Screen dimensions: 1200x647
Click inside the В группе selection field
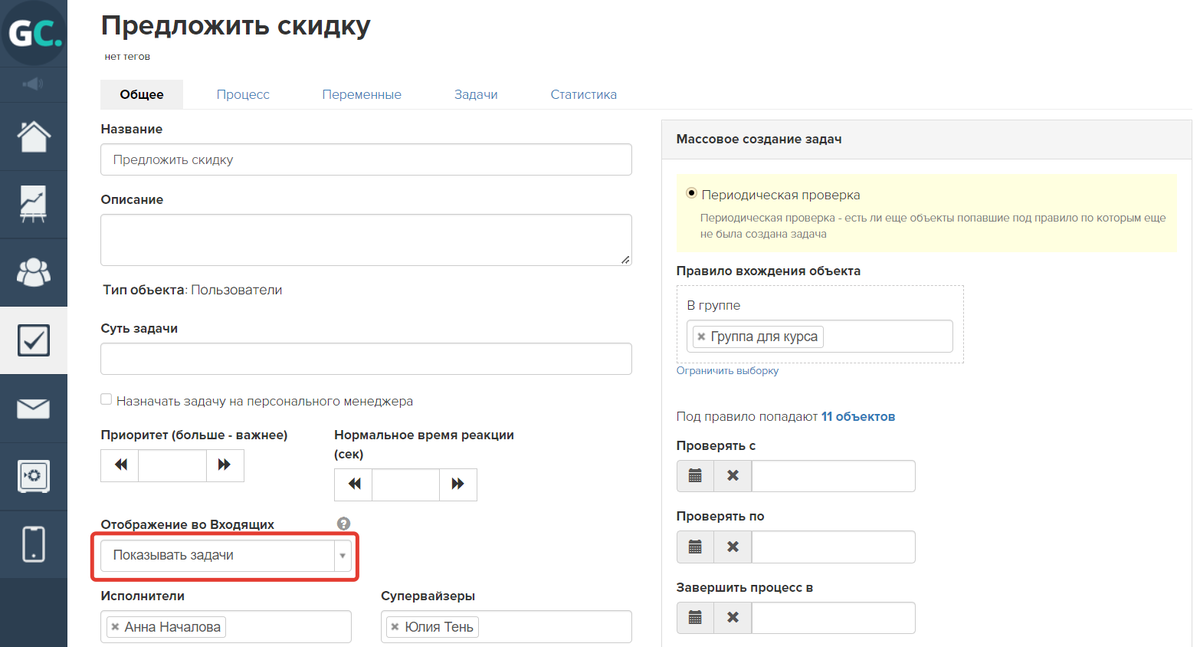point(820,336)
